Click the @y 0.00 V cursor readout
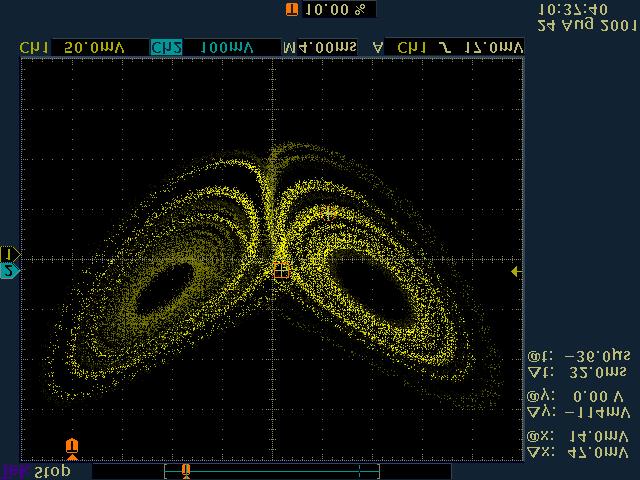The image size is (640, 480). [576, 396]
